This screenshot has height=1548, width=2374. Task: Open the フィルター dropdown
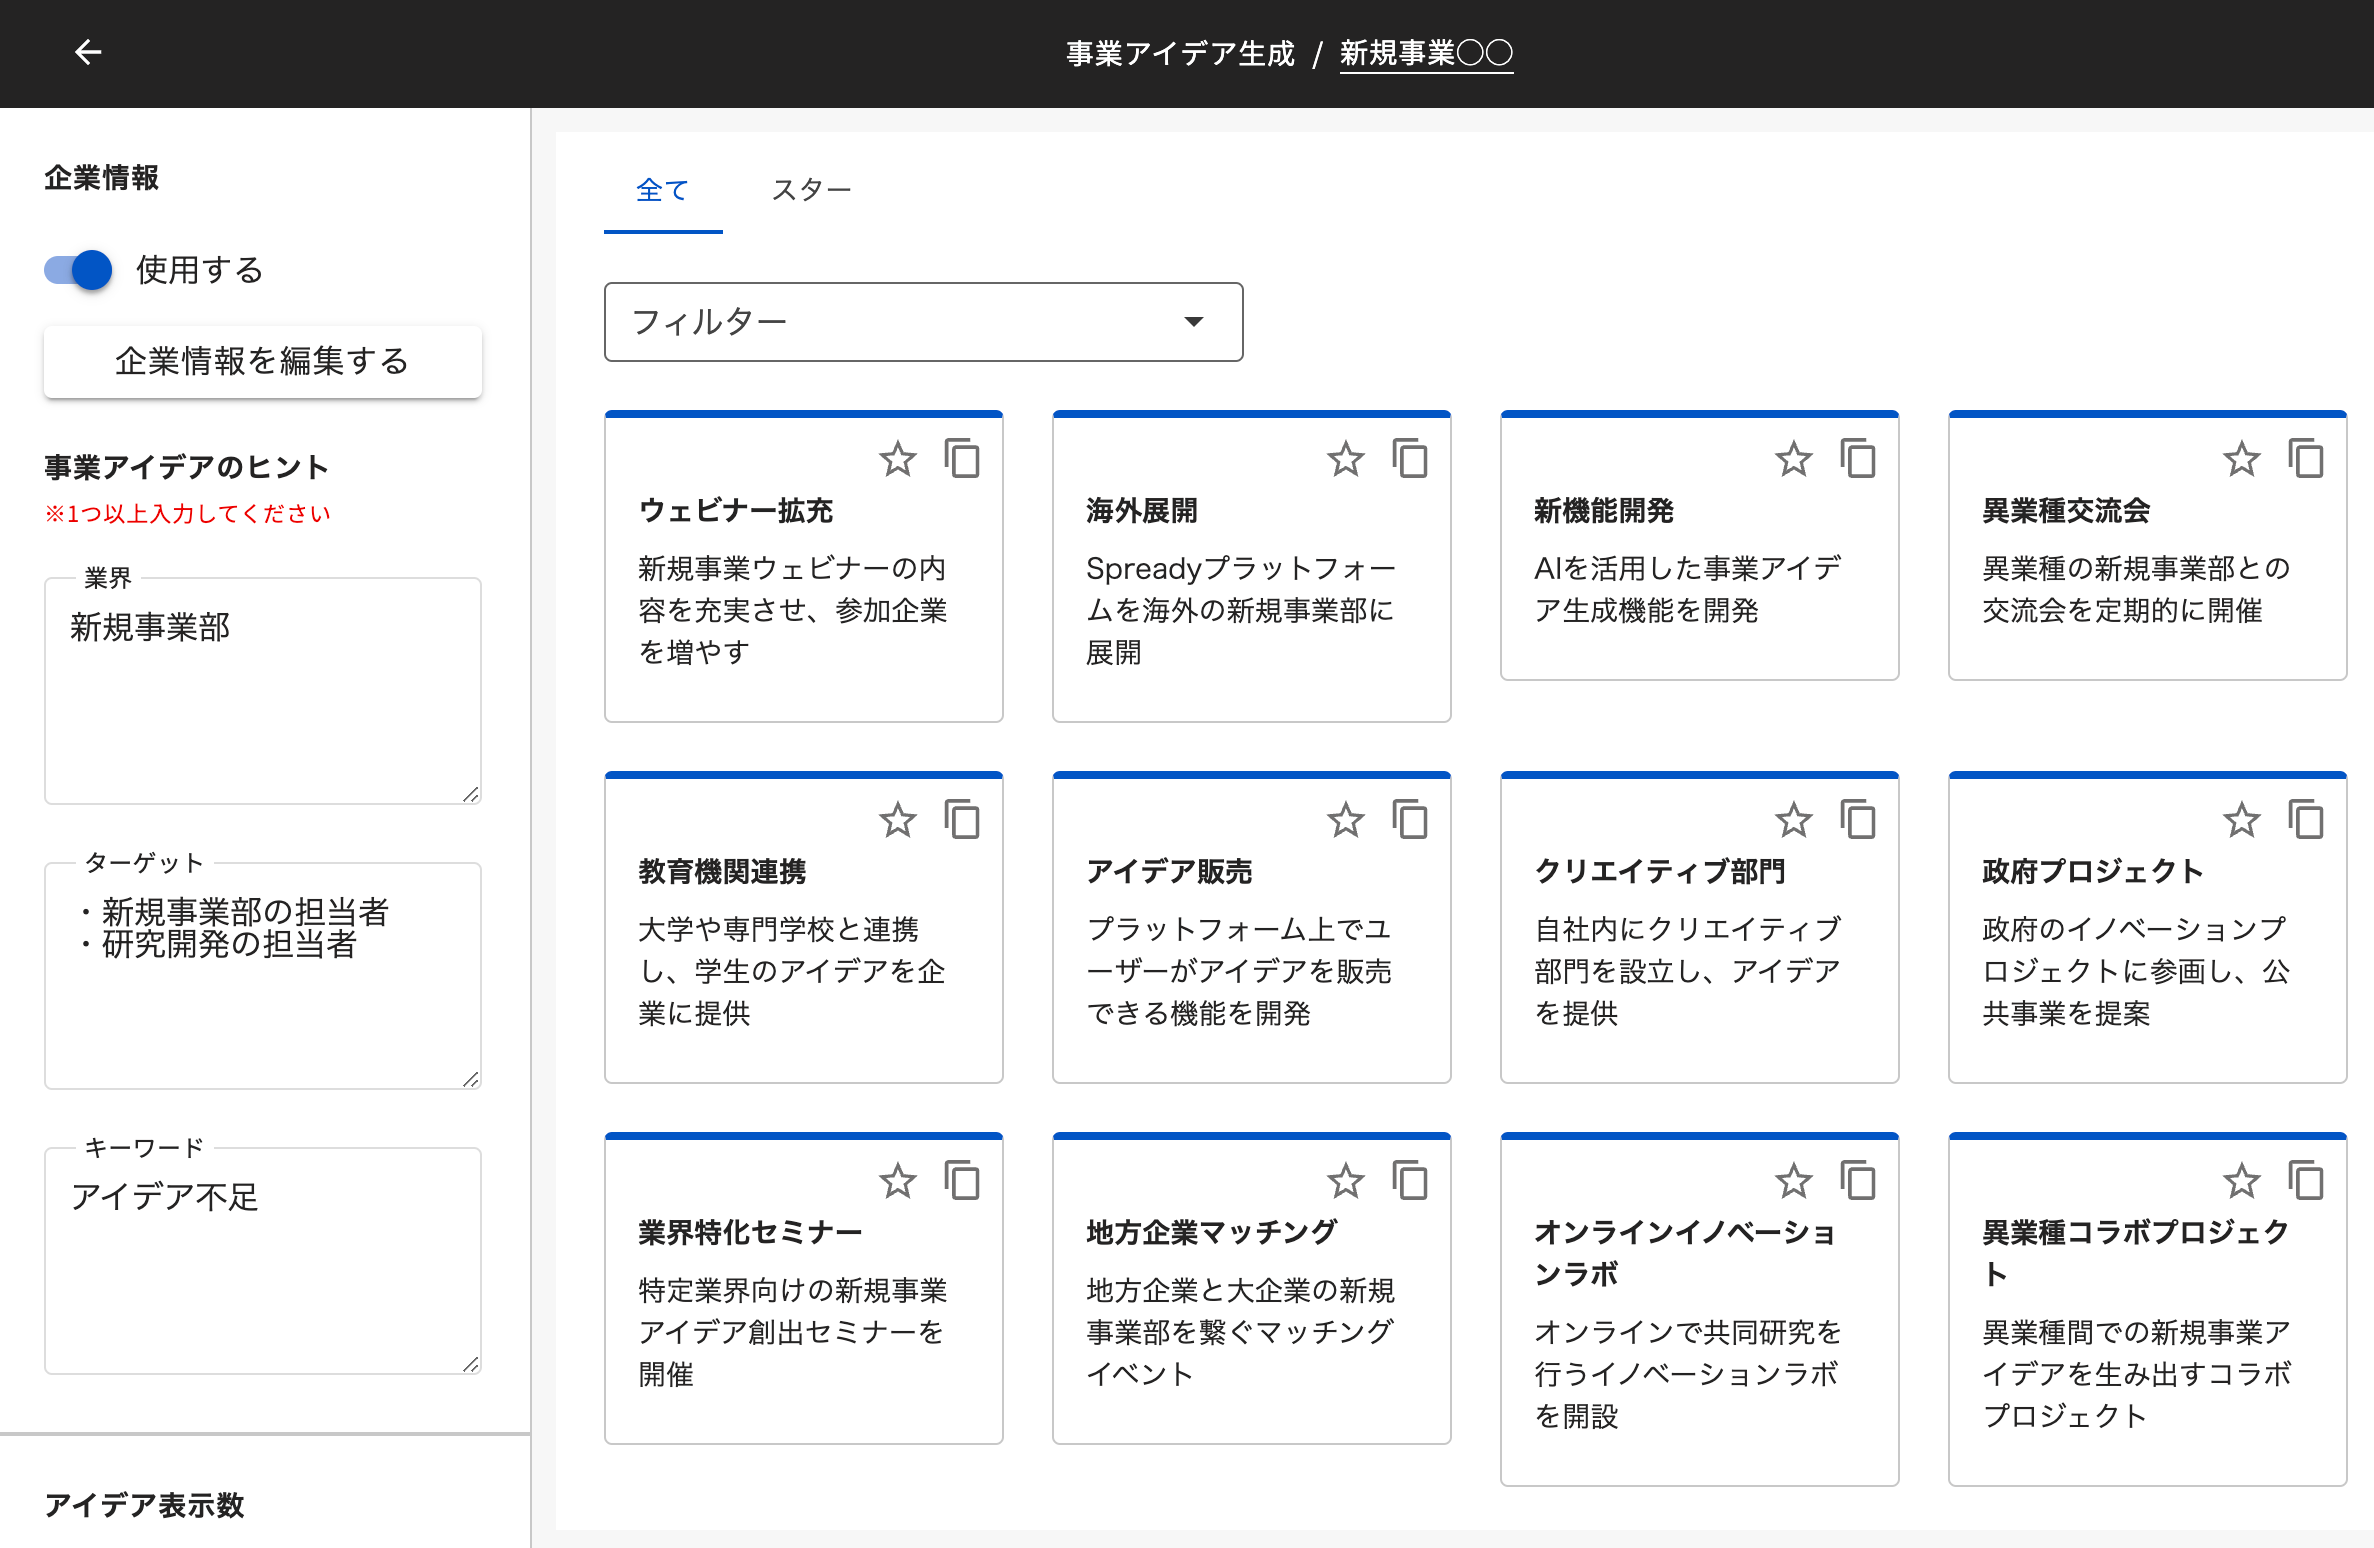coord(922,322)
